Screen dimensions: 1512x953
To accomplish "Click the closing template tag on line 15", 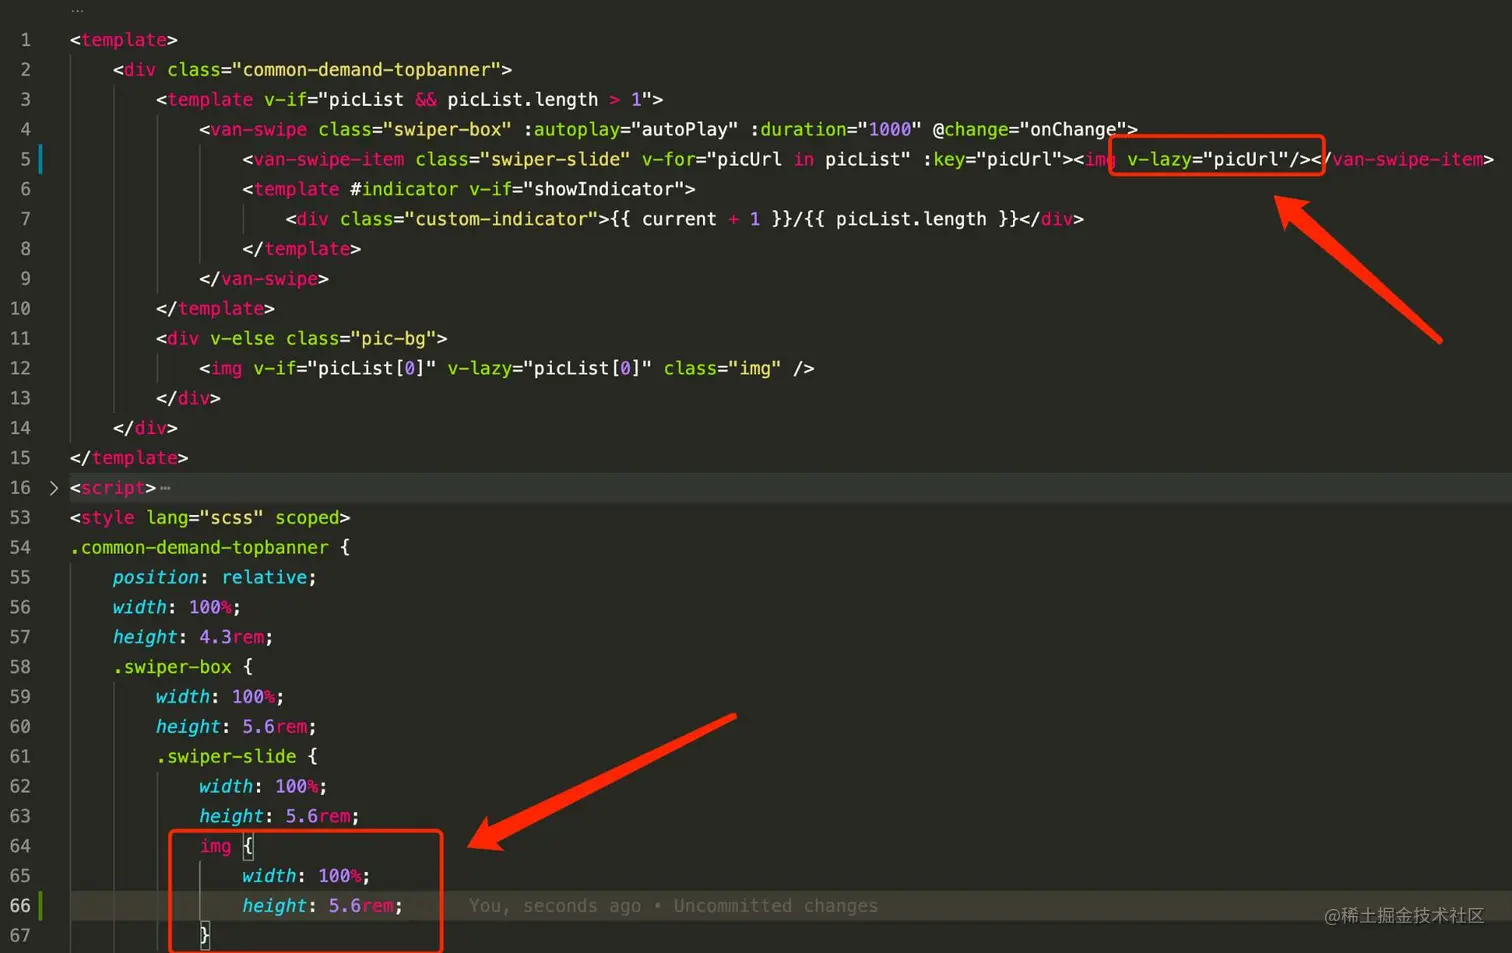I will pos(129,458).
